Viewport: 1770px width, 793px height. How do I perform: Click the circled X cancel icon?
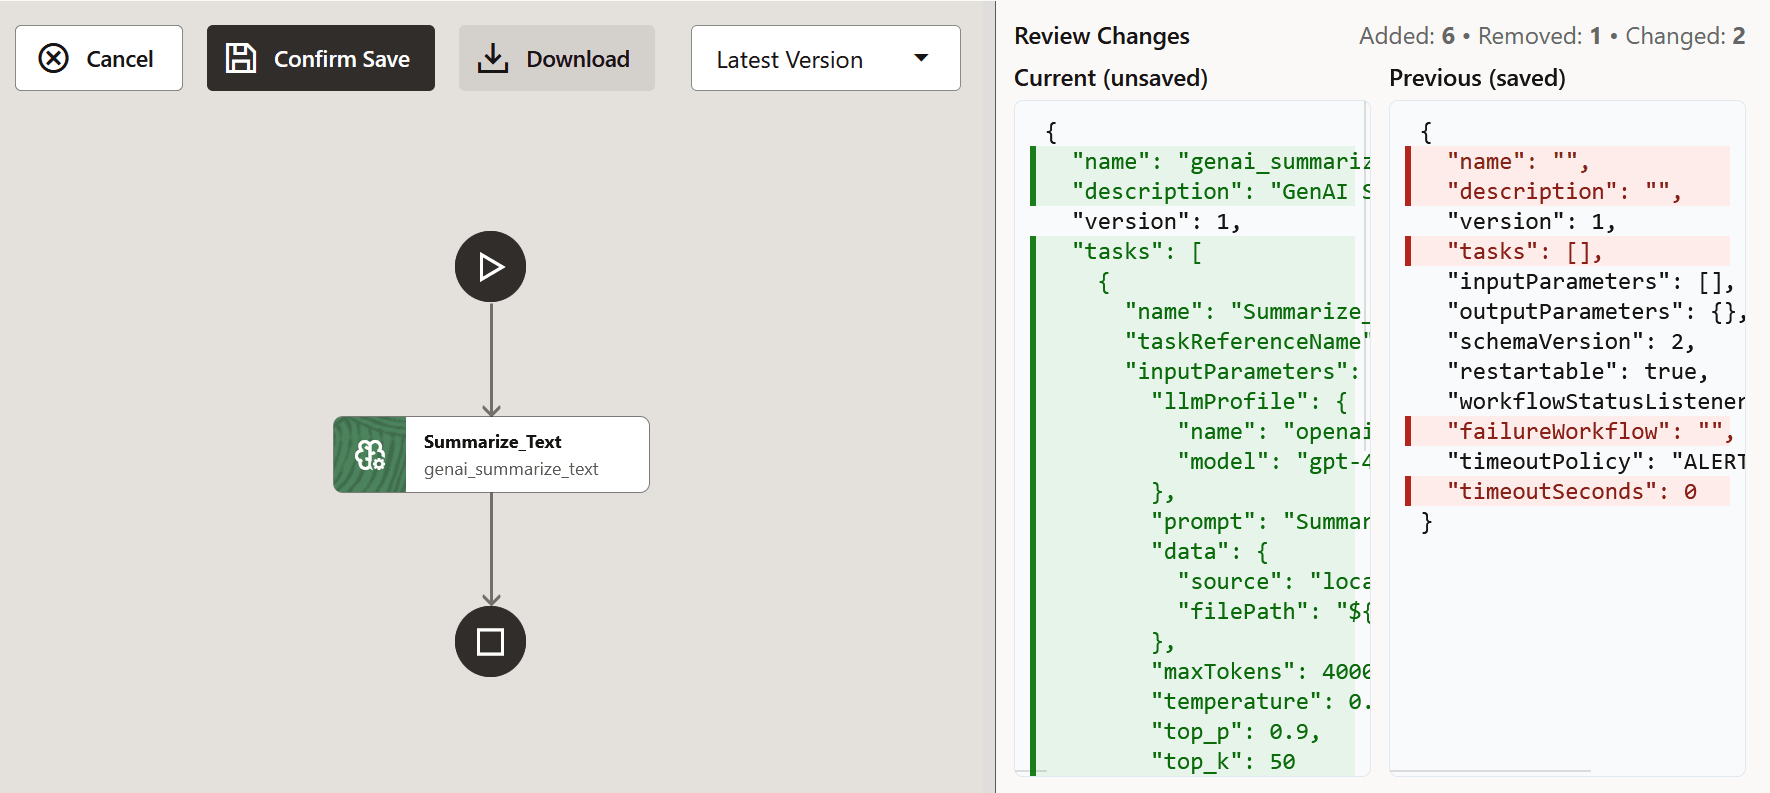coord(54,58)
